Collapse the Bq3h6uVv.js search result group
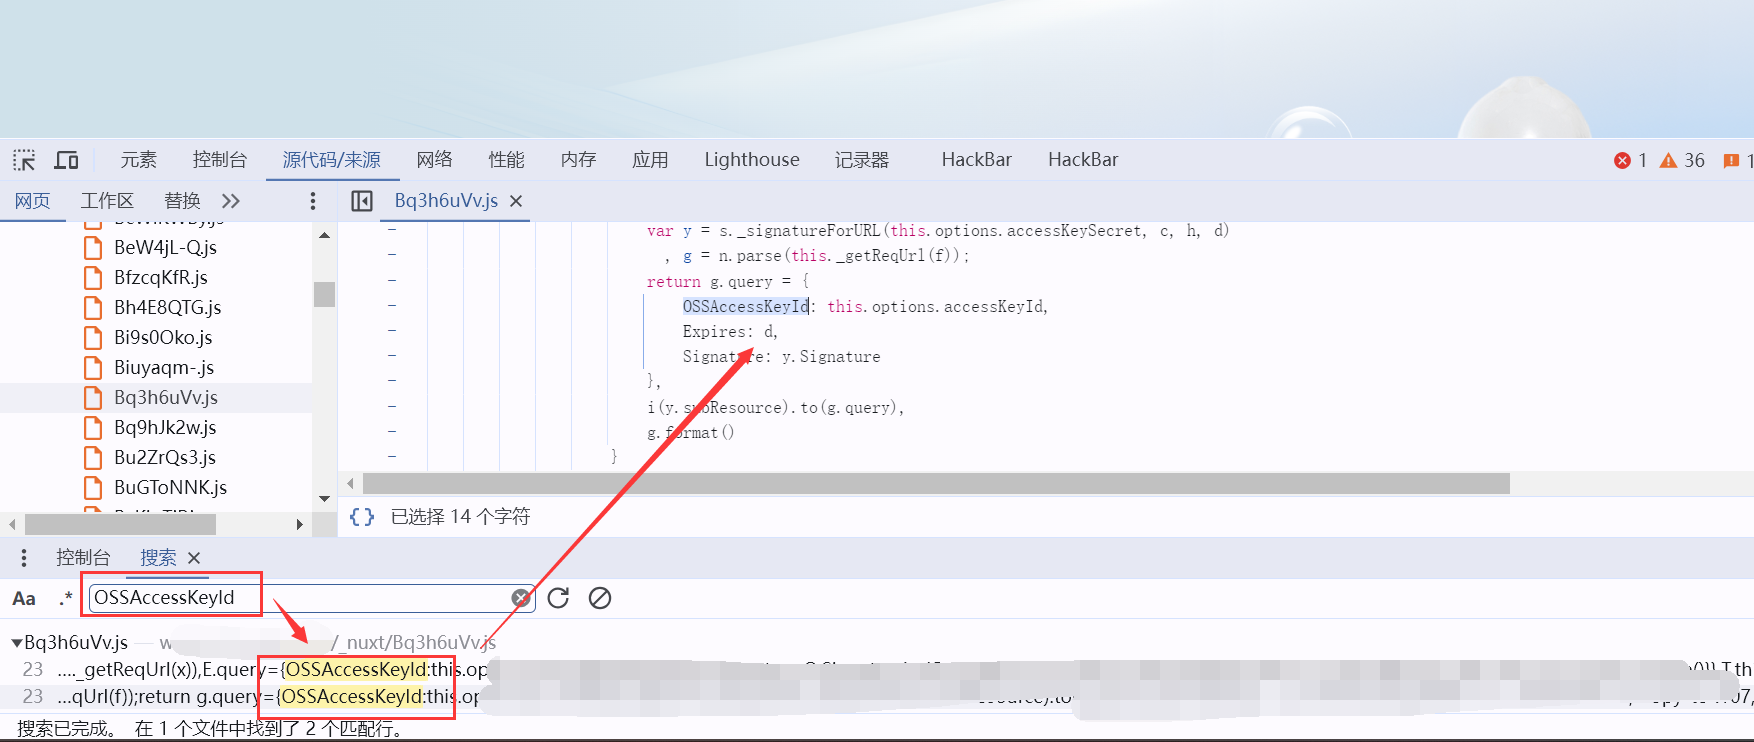 click(17, 642)
